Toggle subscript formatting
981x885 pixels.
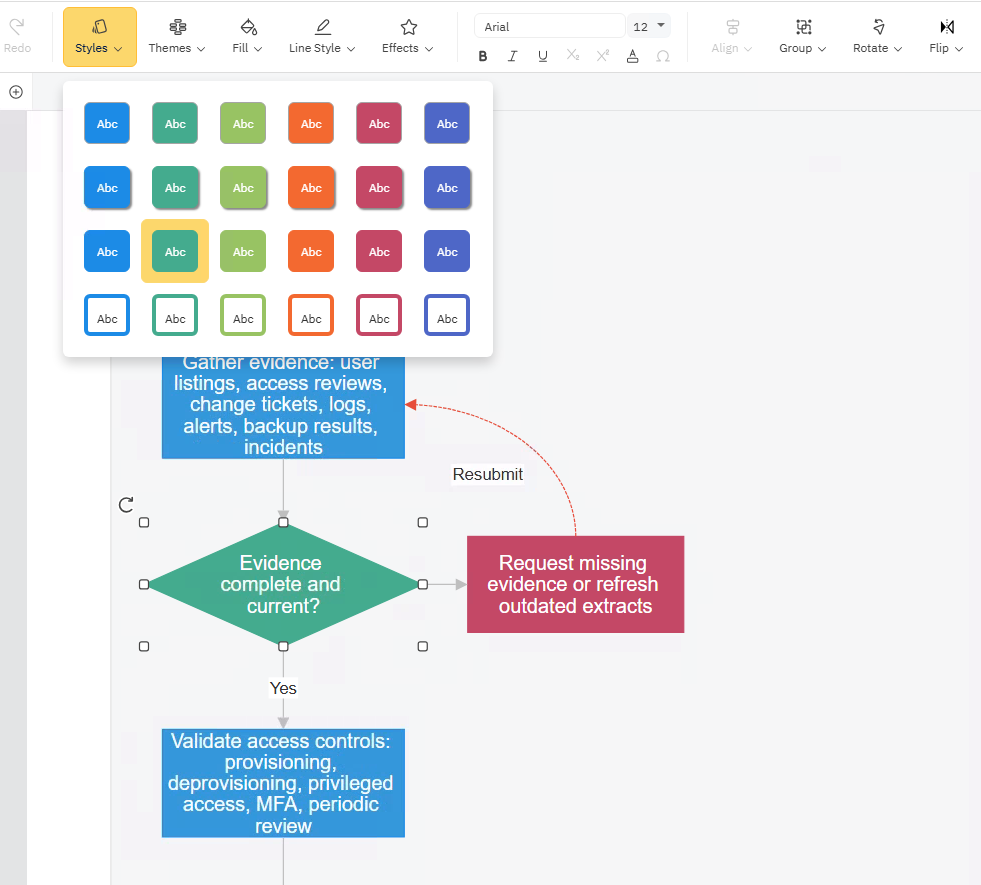click(572, 56)
